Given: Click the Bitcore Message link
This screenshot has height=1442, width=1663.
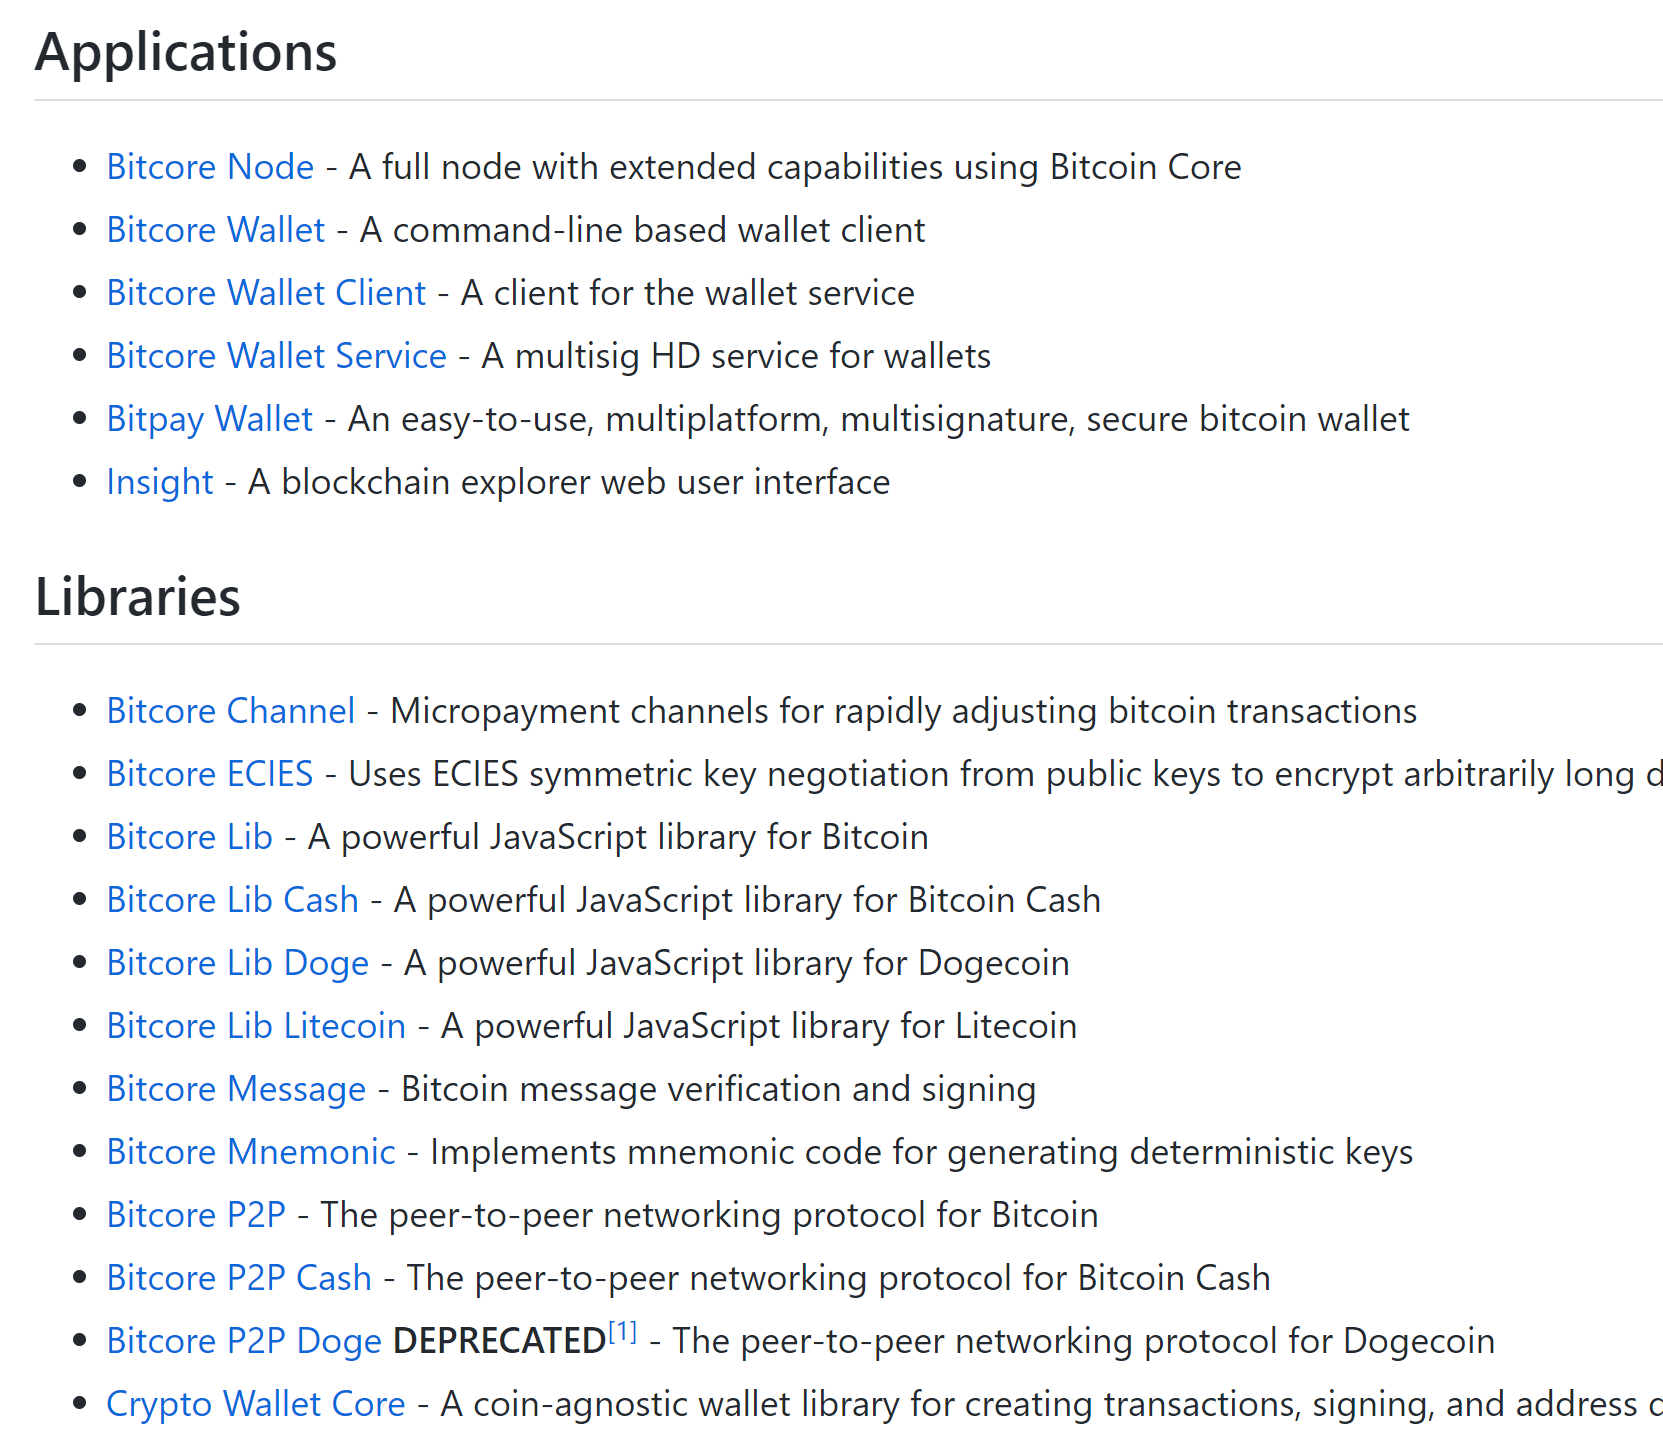Looking at the screenshot, I should [x=236, y=1089].
